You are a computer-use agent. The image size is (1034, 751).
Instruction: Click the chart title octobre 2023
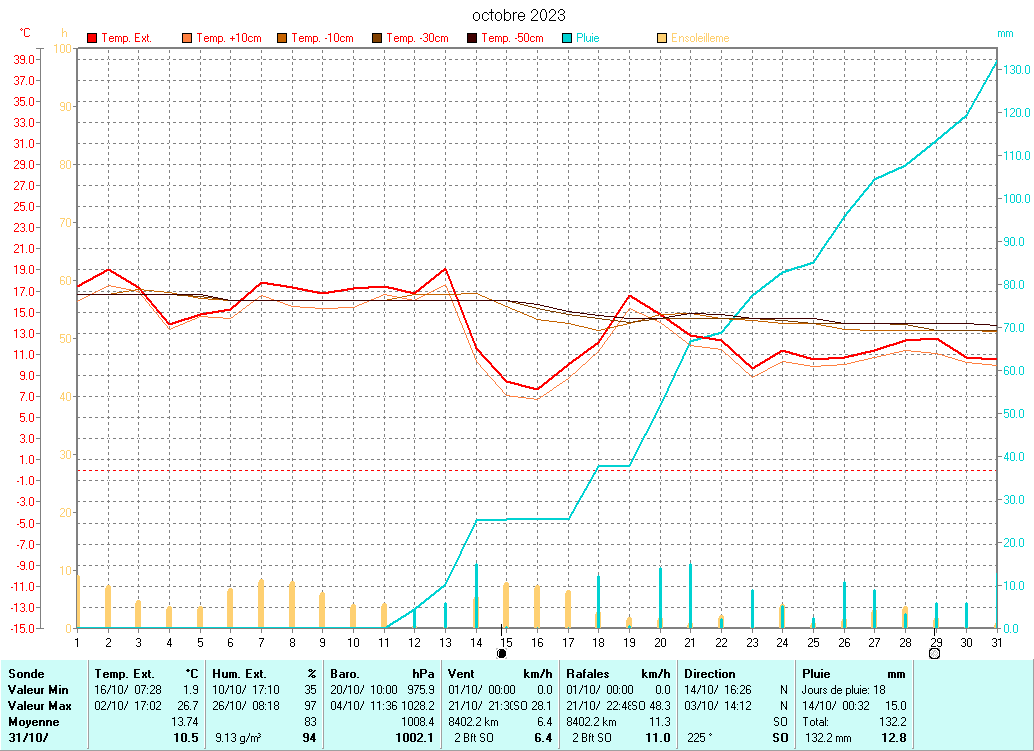coord(518,15)
